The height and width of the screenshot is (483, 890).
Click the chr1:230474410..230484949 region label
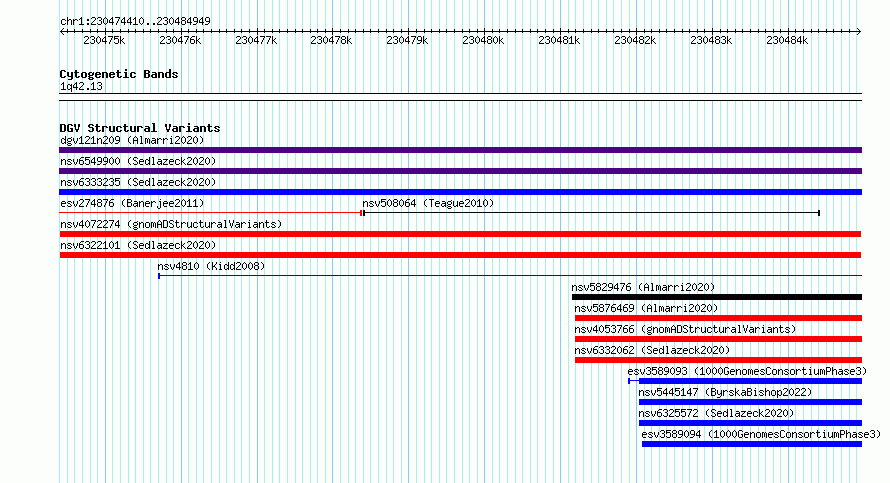(x=135, y=21)
